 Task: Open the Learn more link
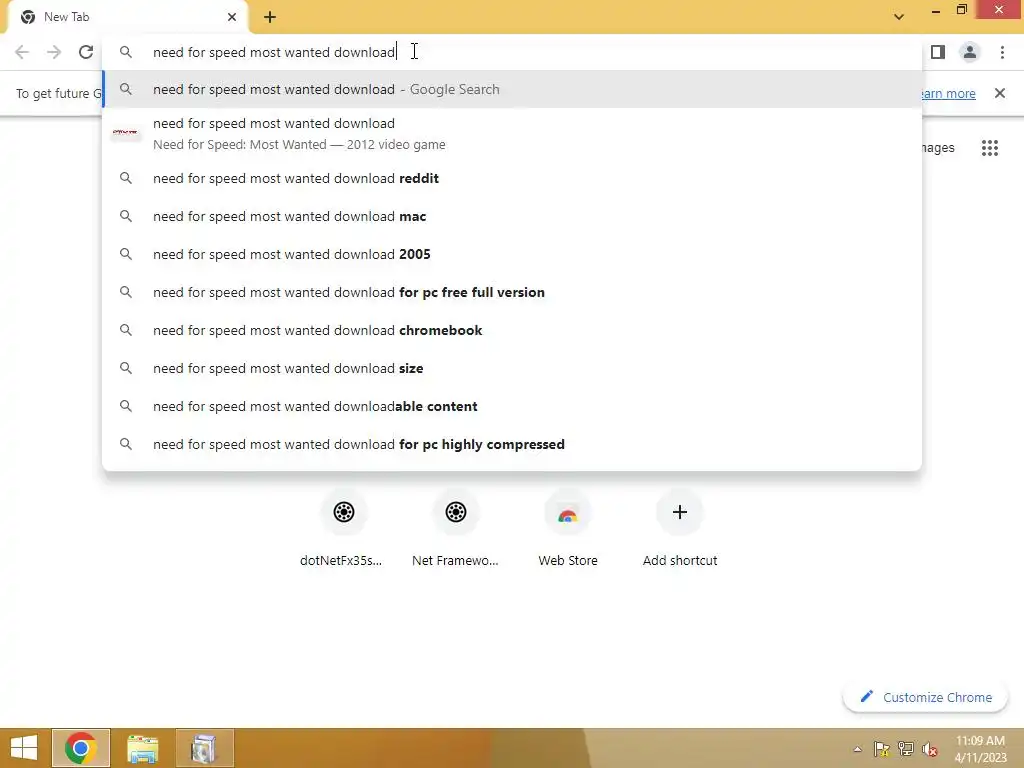(x=948, y=93)
